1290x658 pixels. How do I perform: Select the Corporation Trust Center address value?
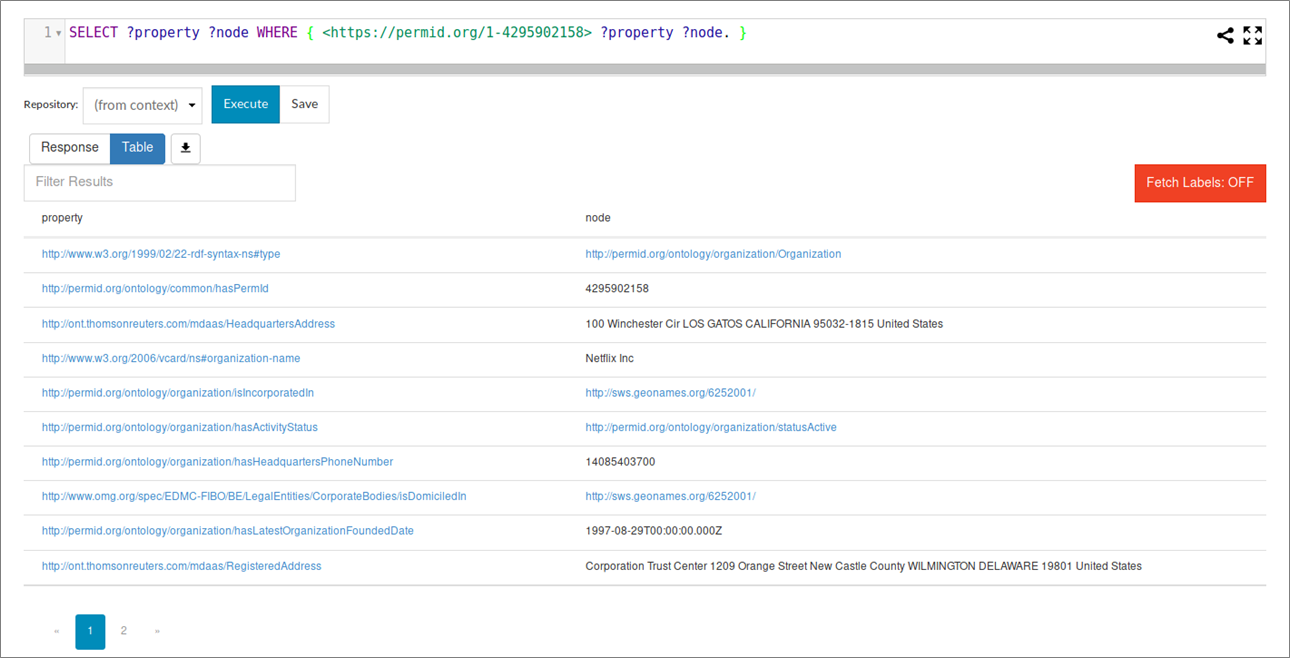coord(863,566)
